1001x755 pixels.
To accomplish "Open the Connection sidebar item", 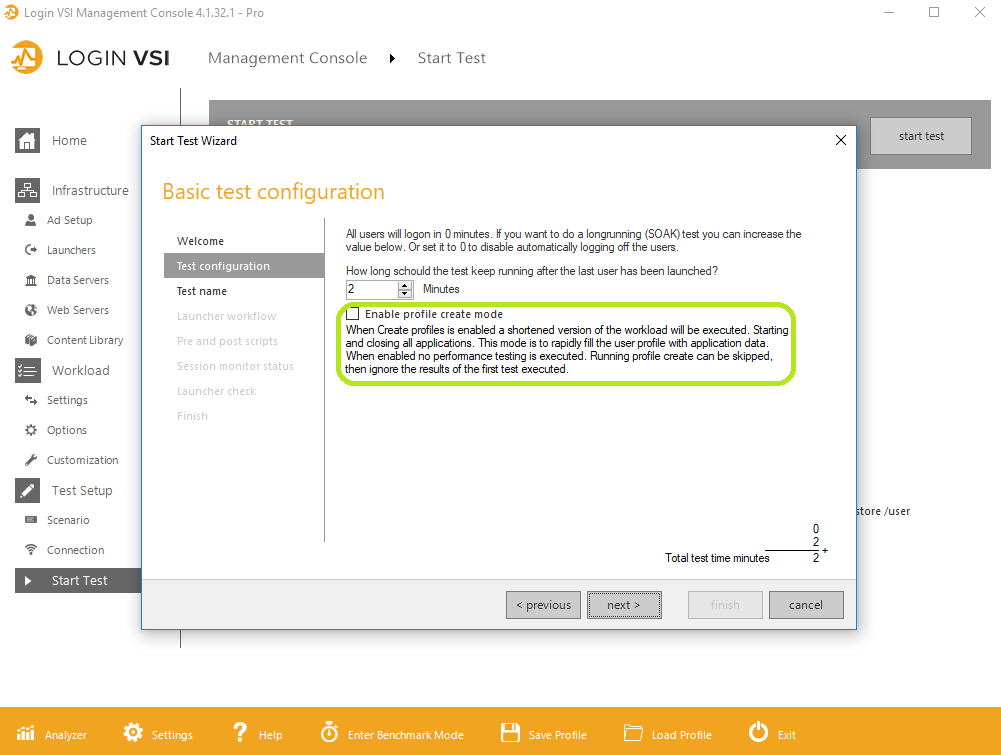I will [76, 550].
